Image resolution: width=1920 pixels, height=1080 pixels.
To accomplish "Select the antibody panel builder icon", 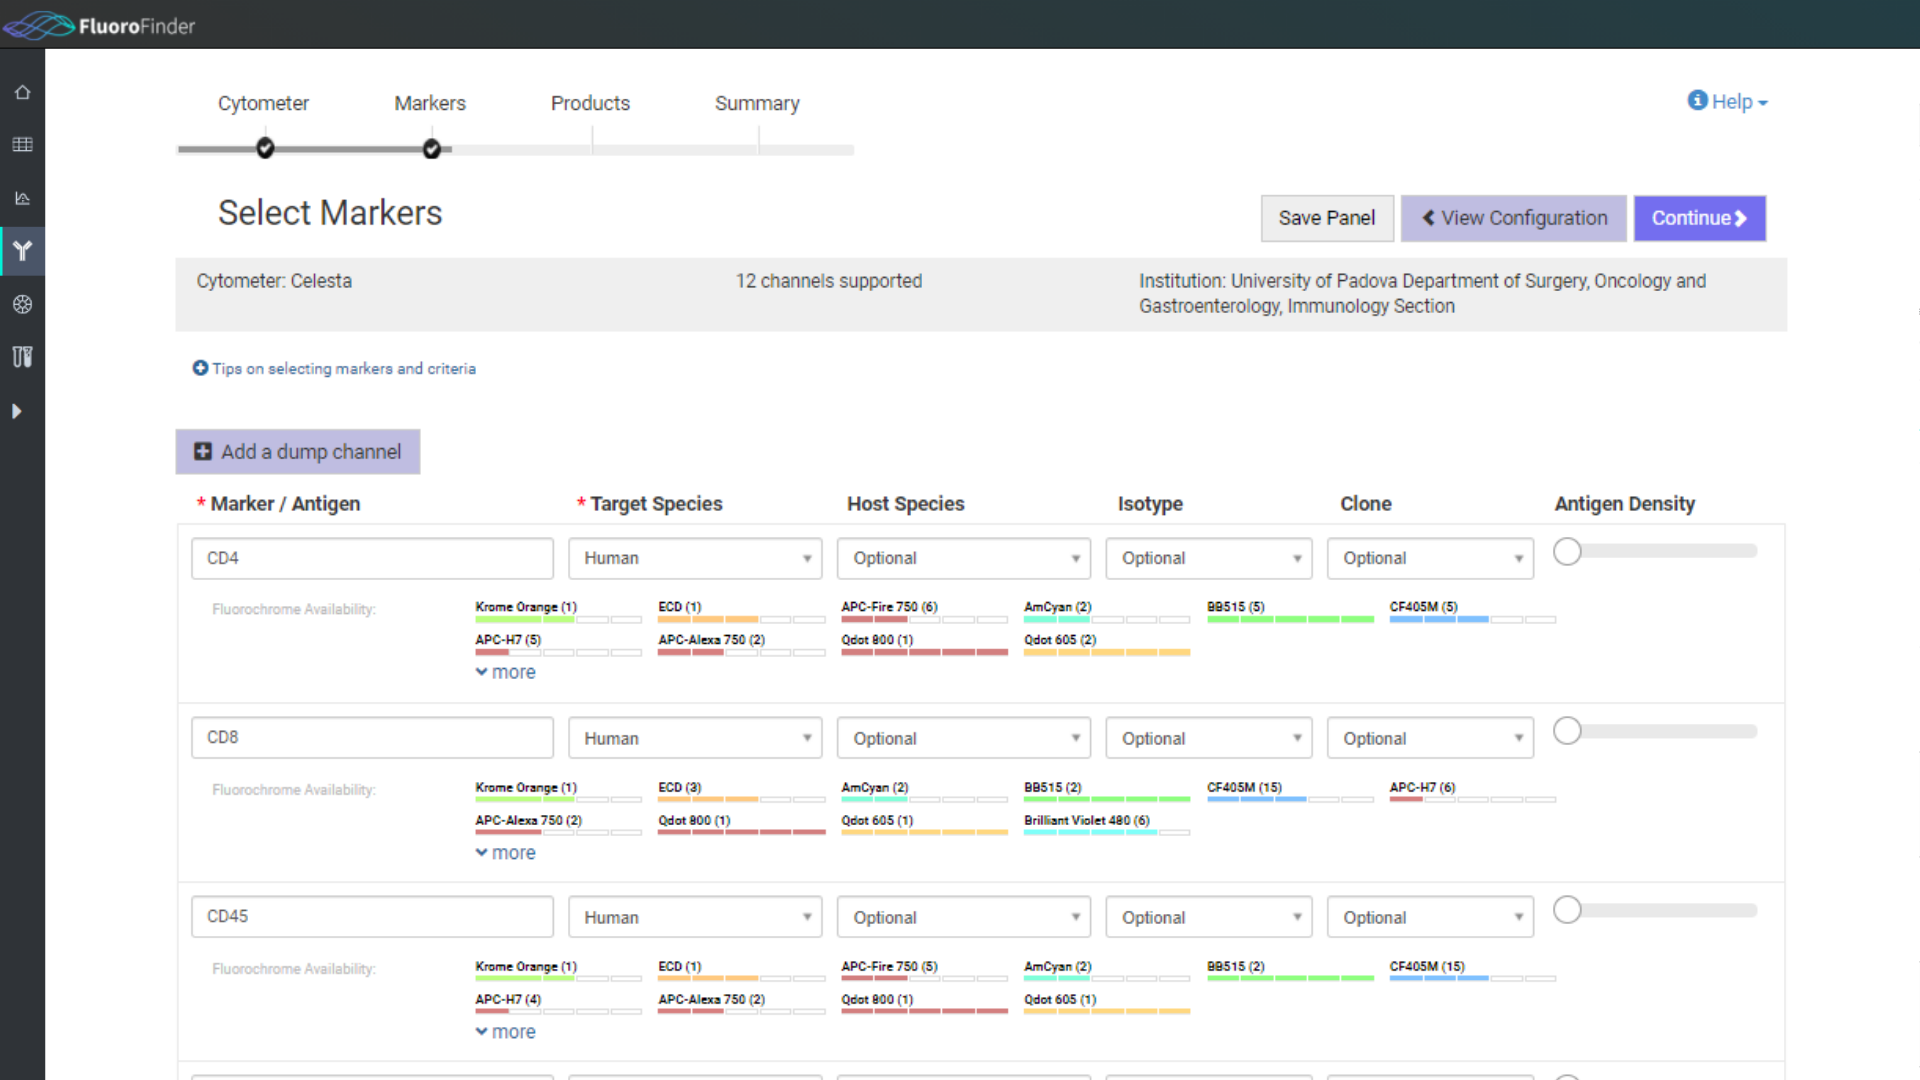I will tap(22, 251).
